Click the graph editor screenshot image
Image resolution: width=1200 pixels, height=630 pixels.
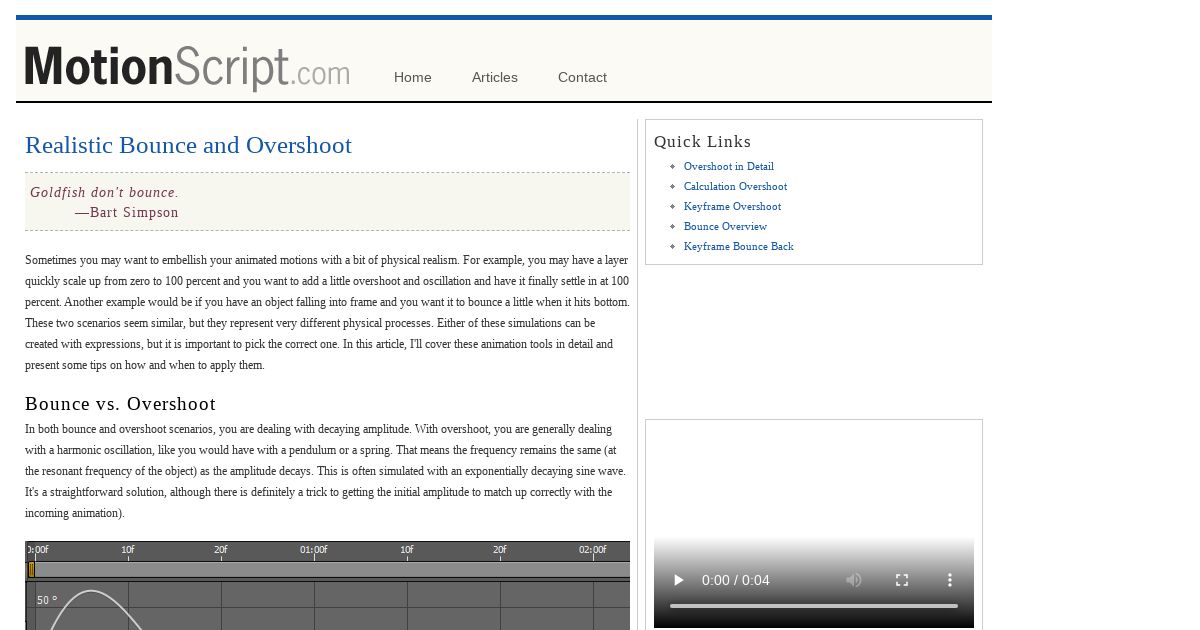[x=327, y=586]
